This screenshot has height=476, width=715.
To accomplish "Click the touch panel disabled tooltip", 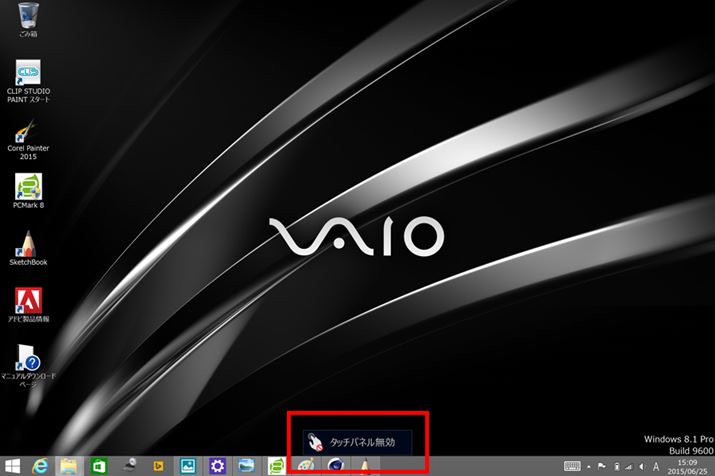I will [x=358, y=442].
